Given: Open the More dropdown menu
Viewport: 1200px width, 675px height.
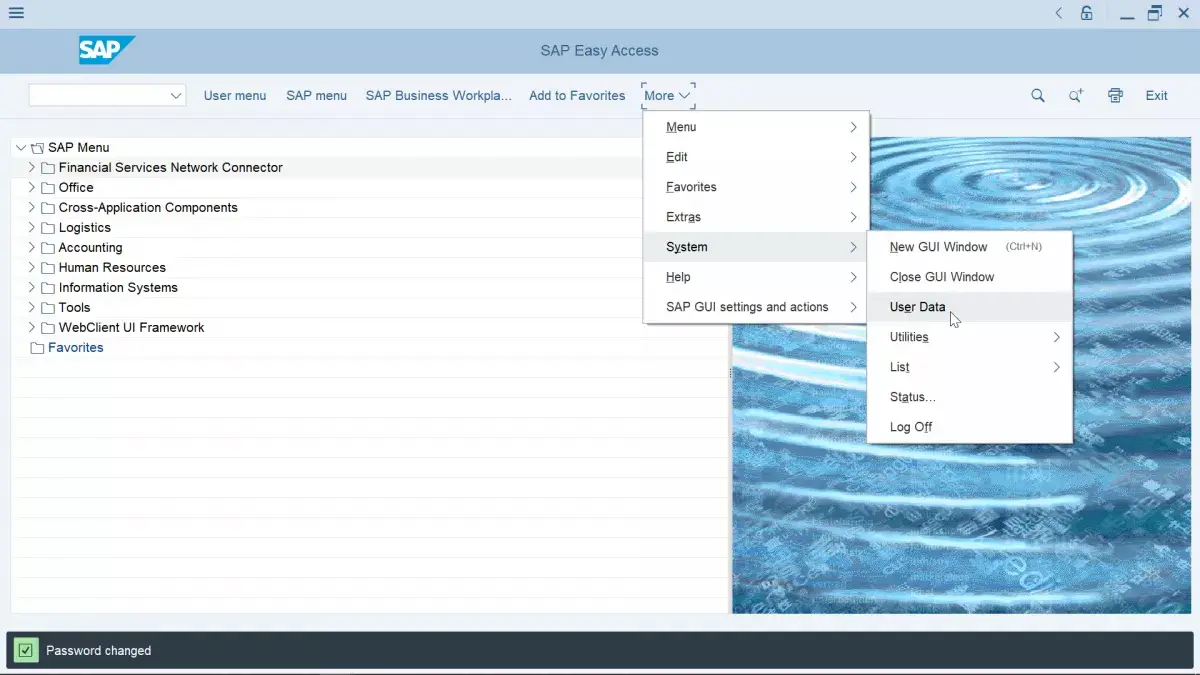Looking at the screenshot, I should coord(668,96).
